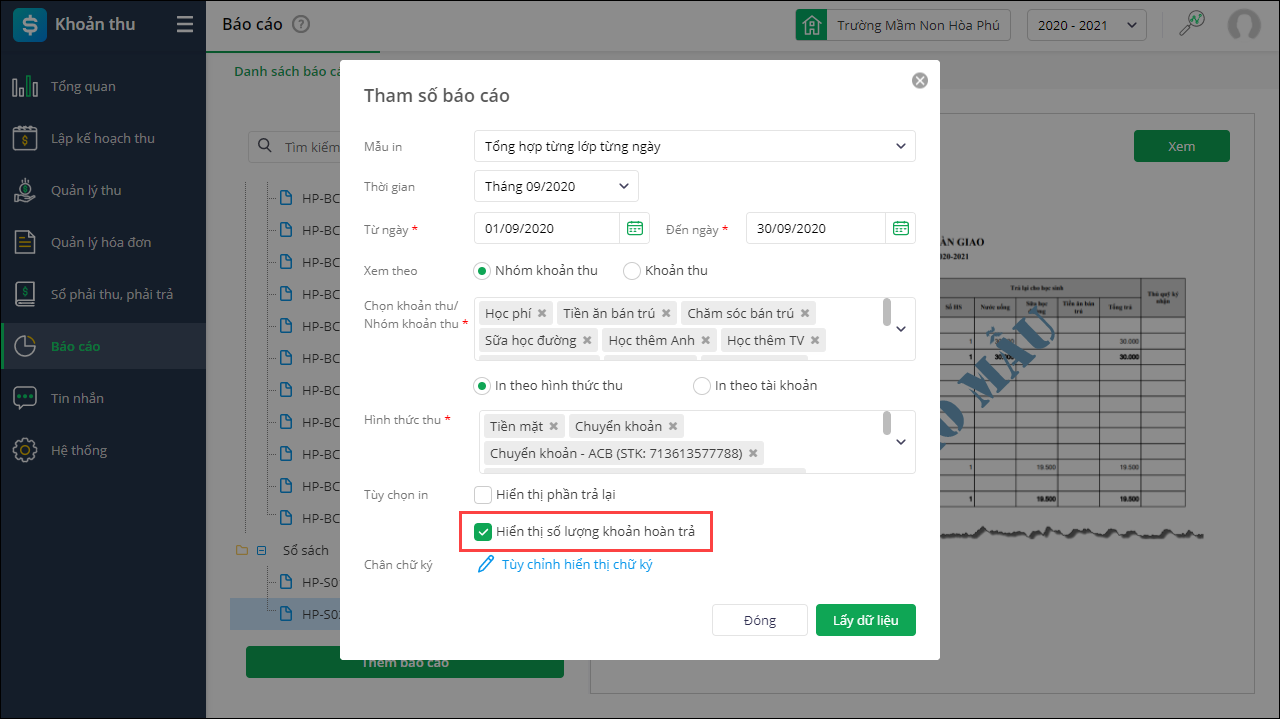This screenshot has height=719, width=1280.
Task: Click the Đóng button
Action: (x=759, y=620)
